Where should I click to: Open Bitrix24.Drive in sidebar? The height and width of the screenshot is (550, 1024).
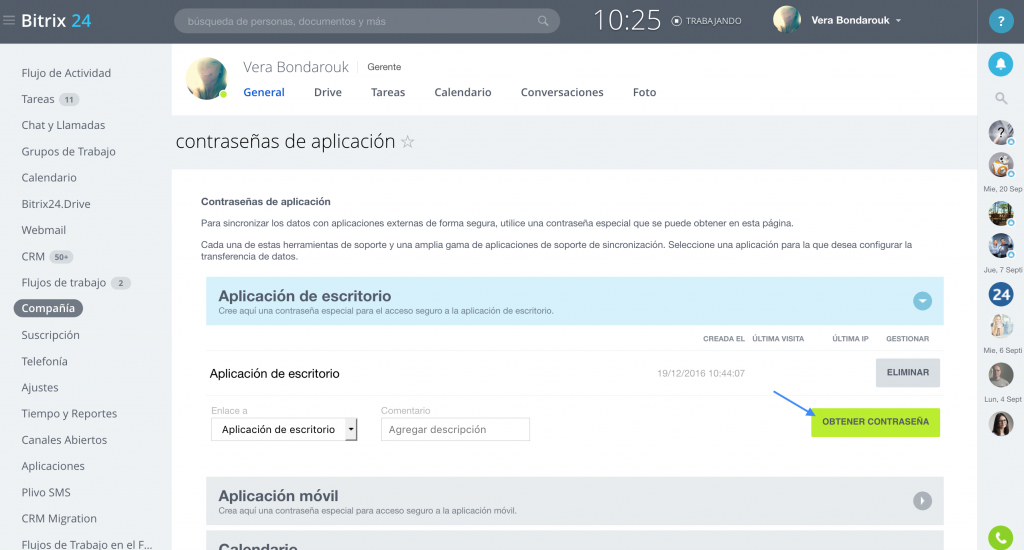tap(56, 204)
